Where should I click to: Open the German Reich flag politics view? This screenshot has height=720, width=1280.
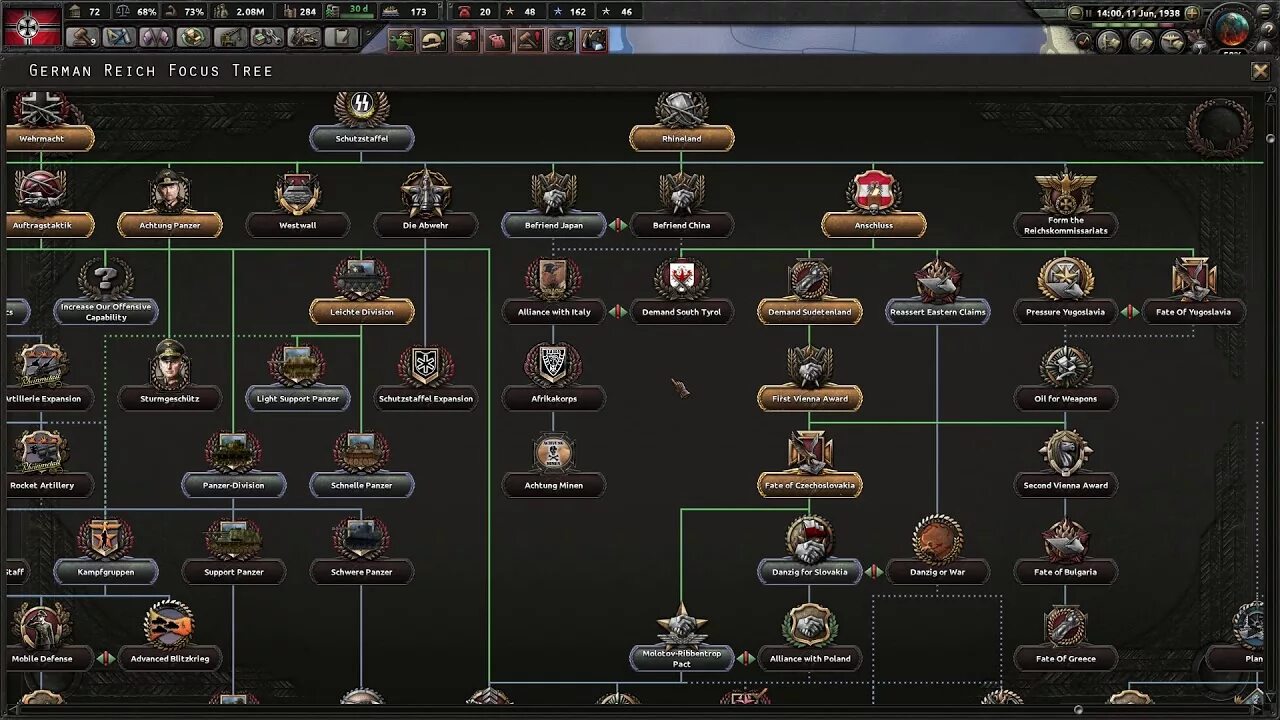tap(32, 26)
